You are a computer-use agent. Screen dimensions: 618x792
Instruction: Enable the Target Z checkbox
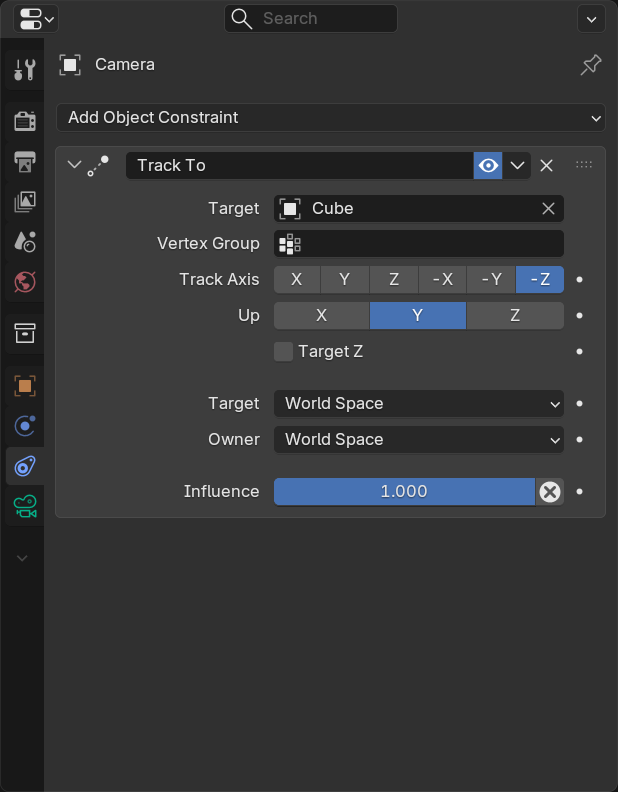[x=283, y=352]
